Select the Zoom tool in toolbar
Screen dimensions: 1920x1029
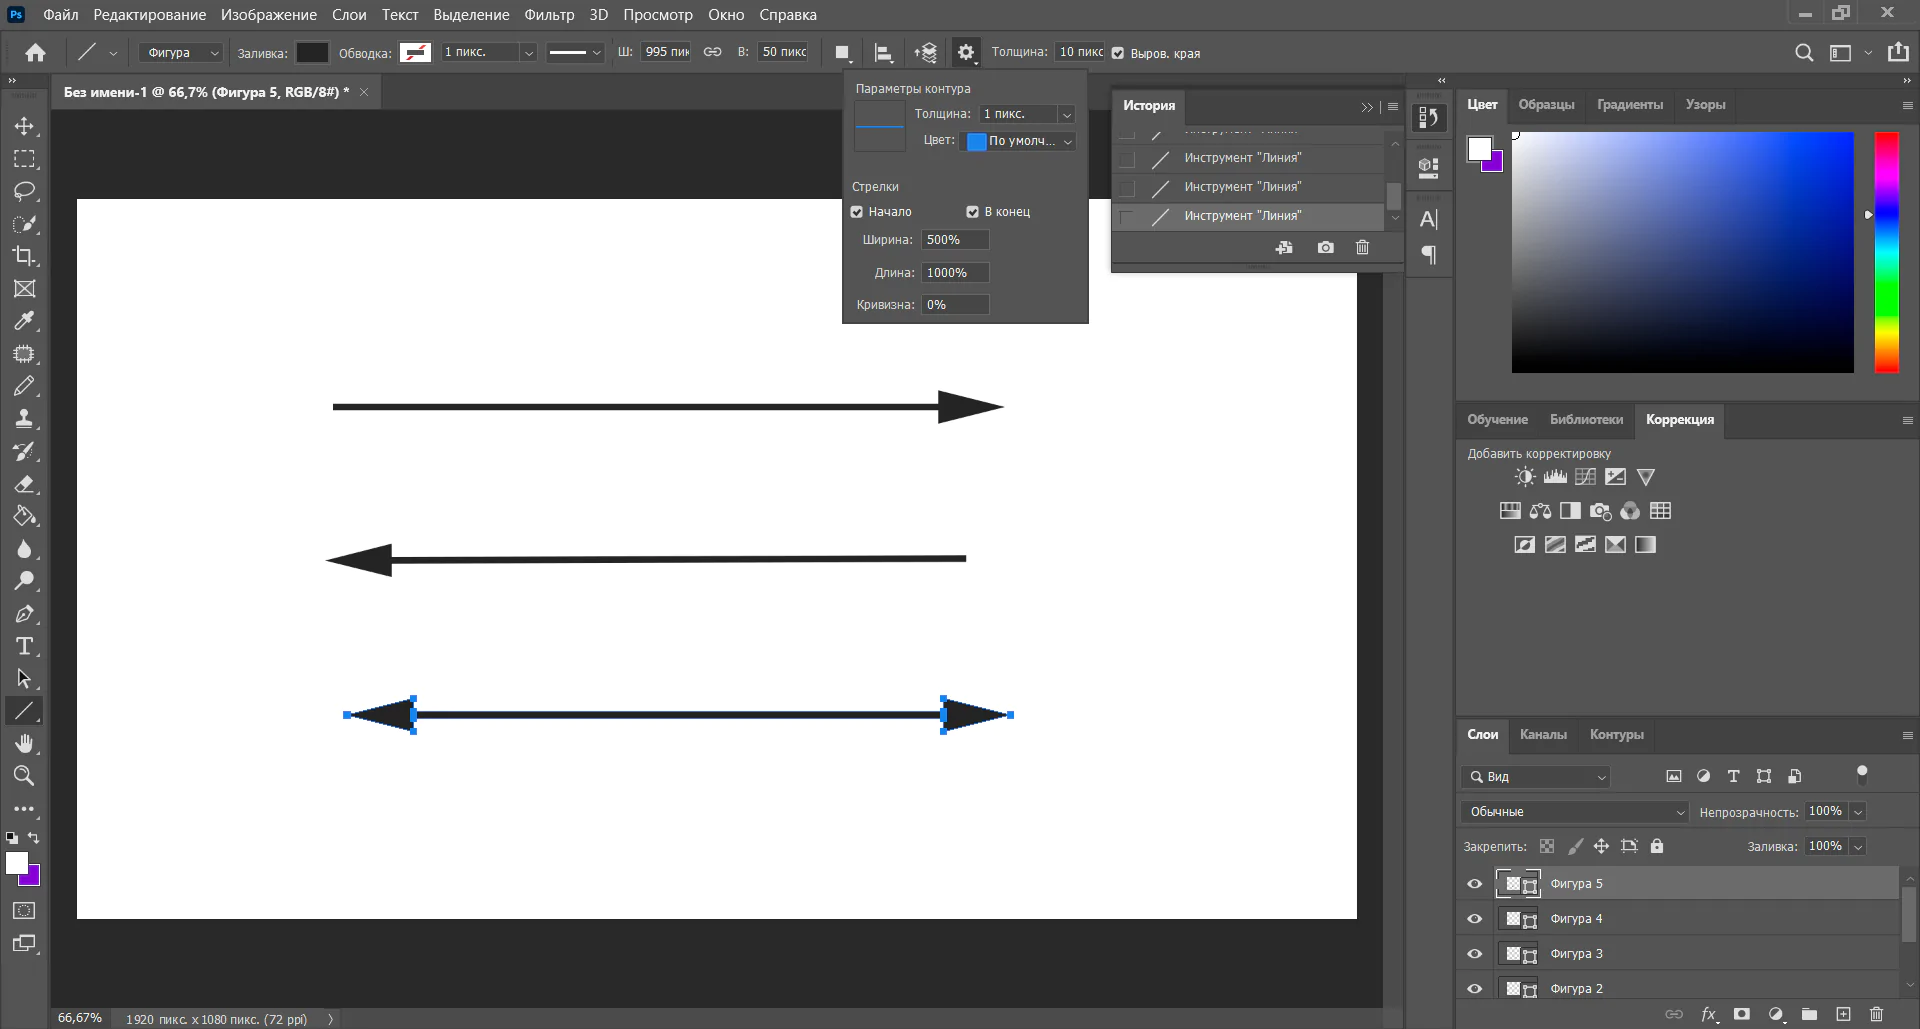24,776
